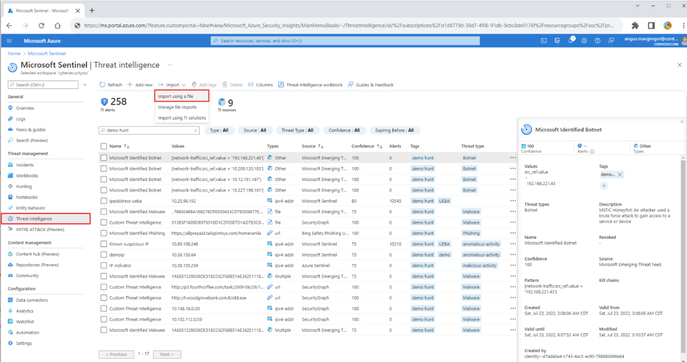Toggle the select-all checkbox in table header

103,146
